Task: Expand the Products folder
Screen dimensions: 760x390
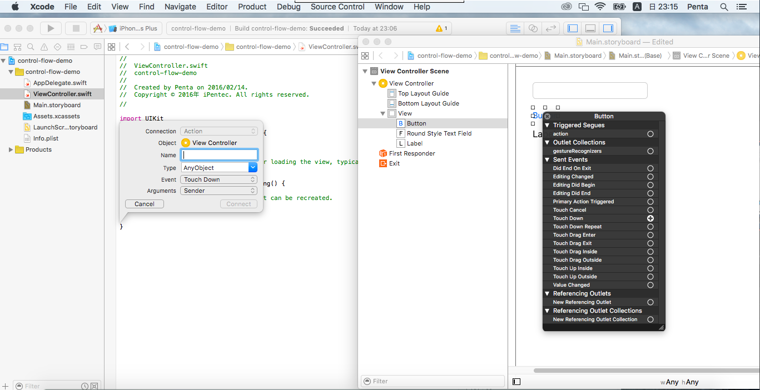Action: click(11, 150)
